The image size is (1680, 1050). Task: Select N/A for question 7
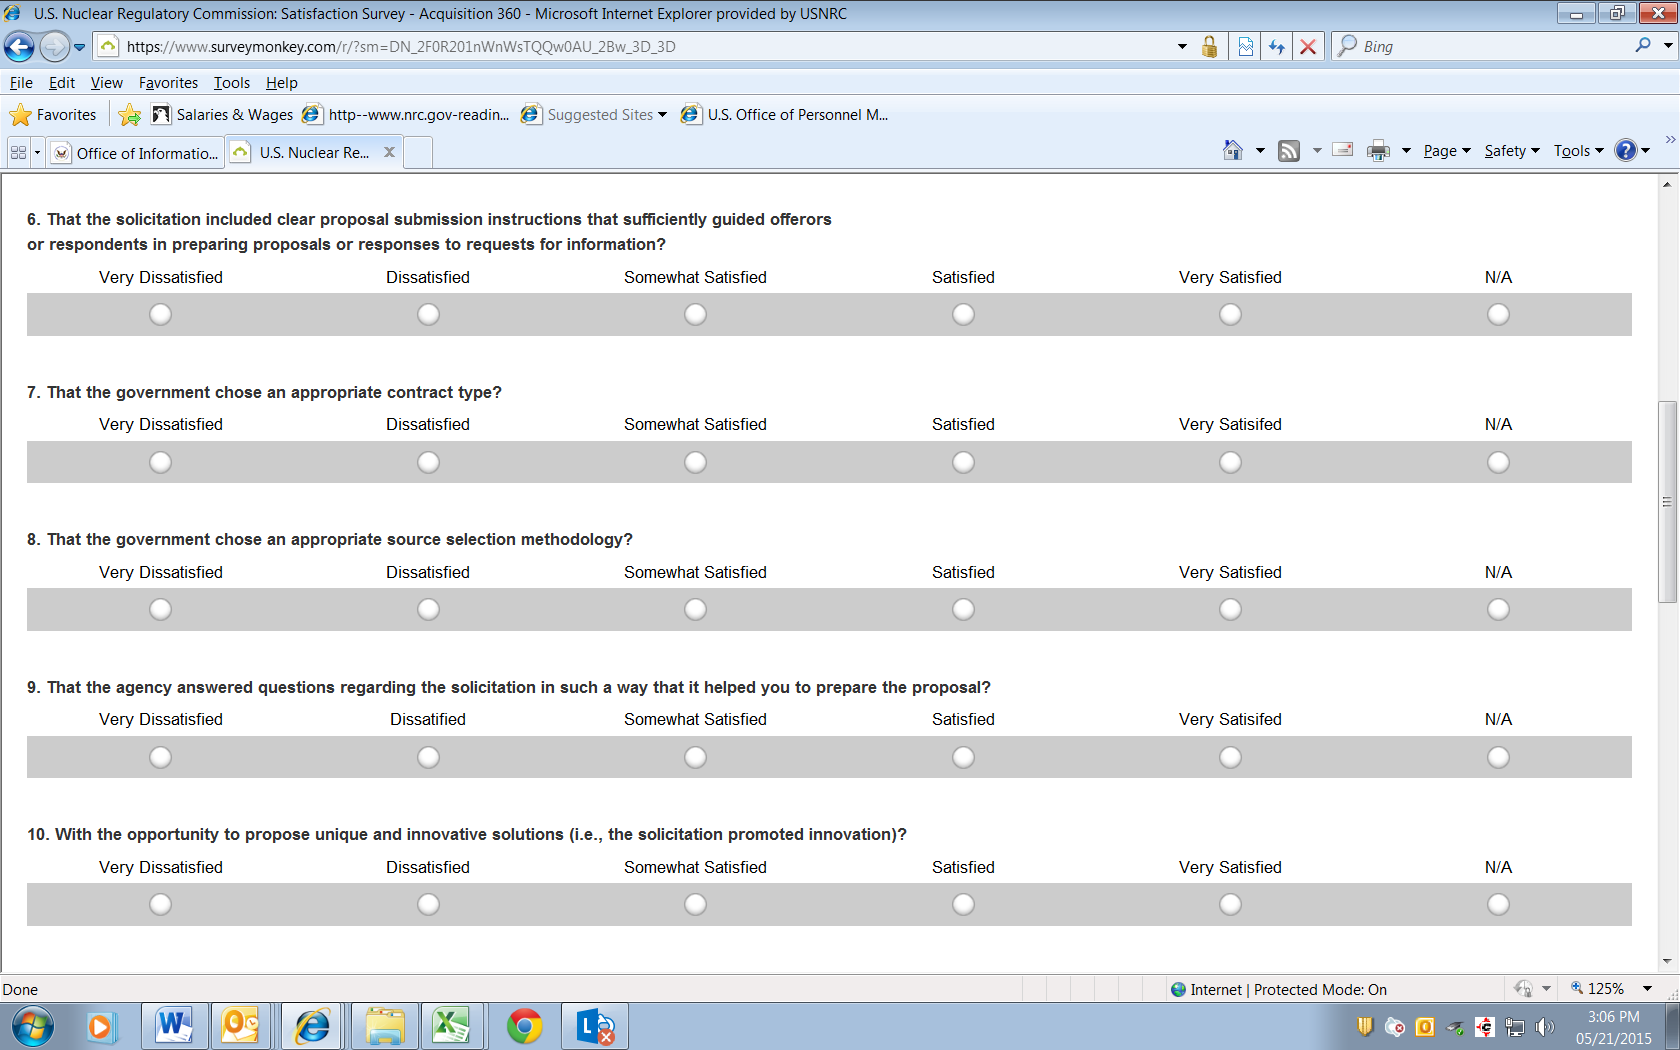[1498, 462]
